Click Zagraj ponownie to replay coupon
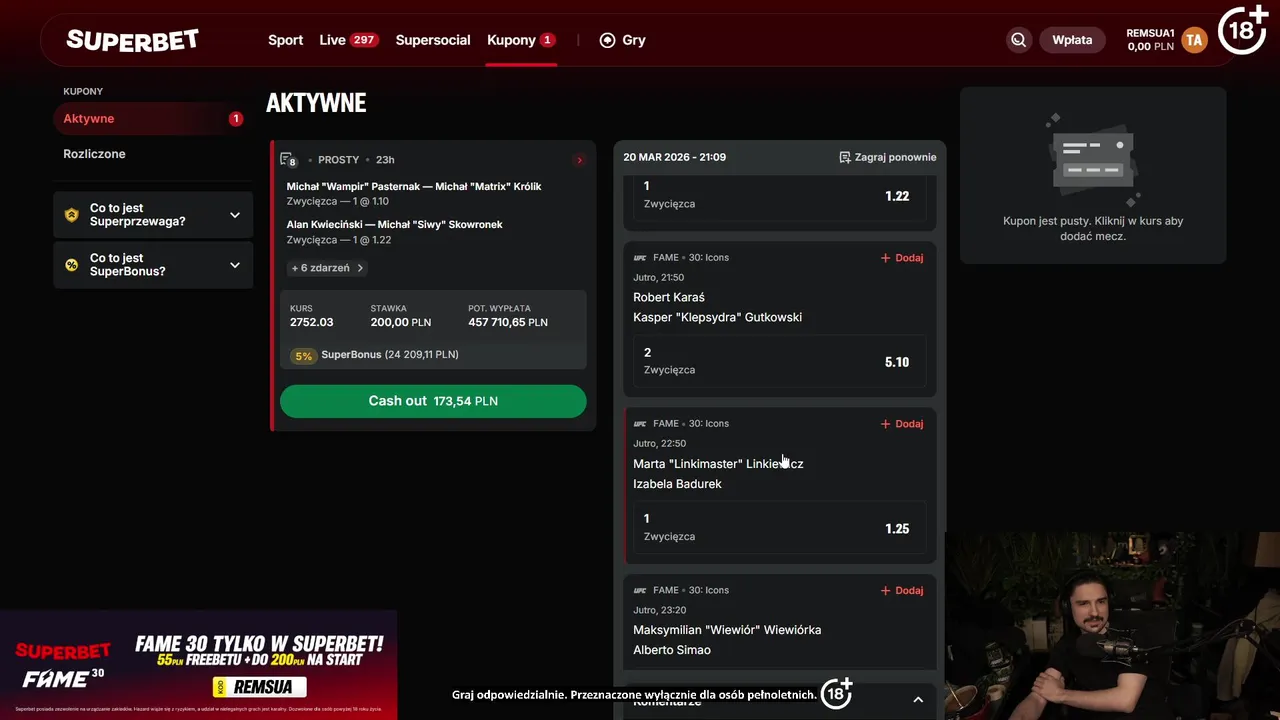 (x=887, y=157)
